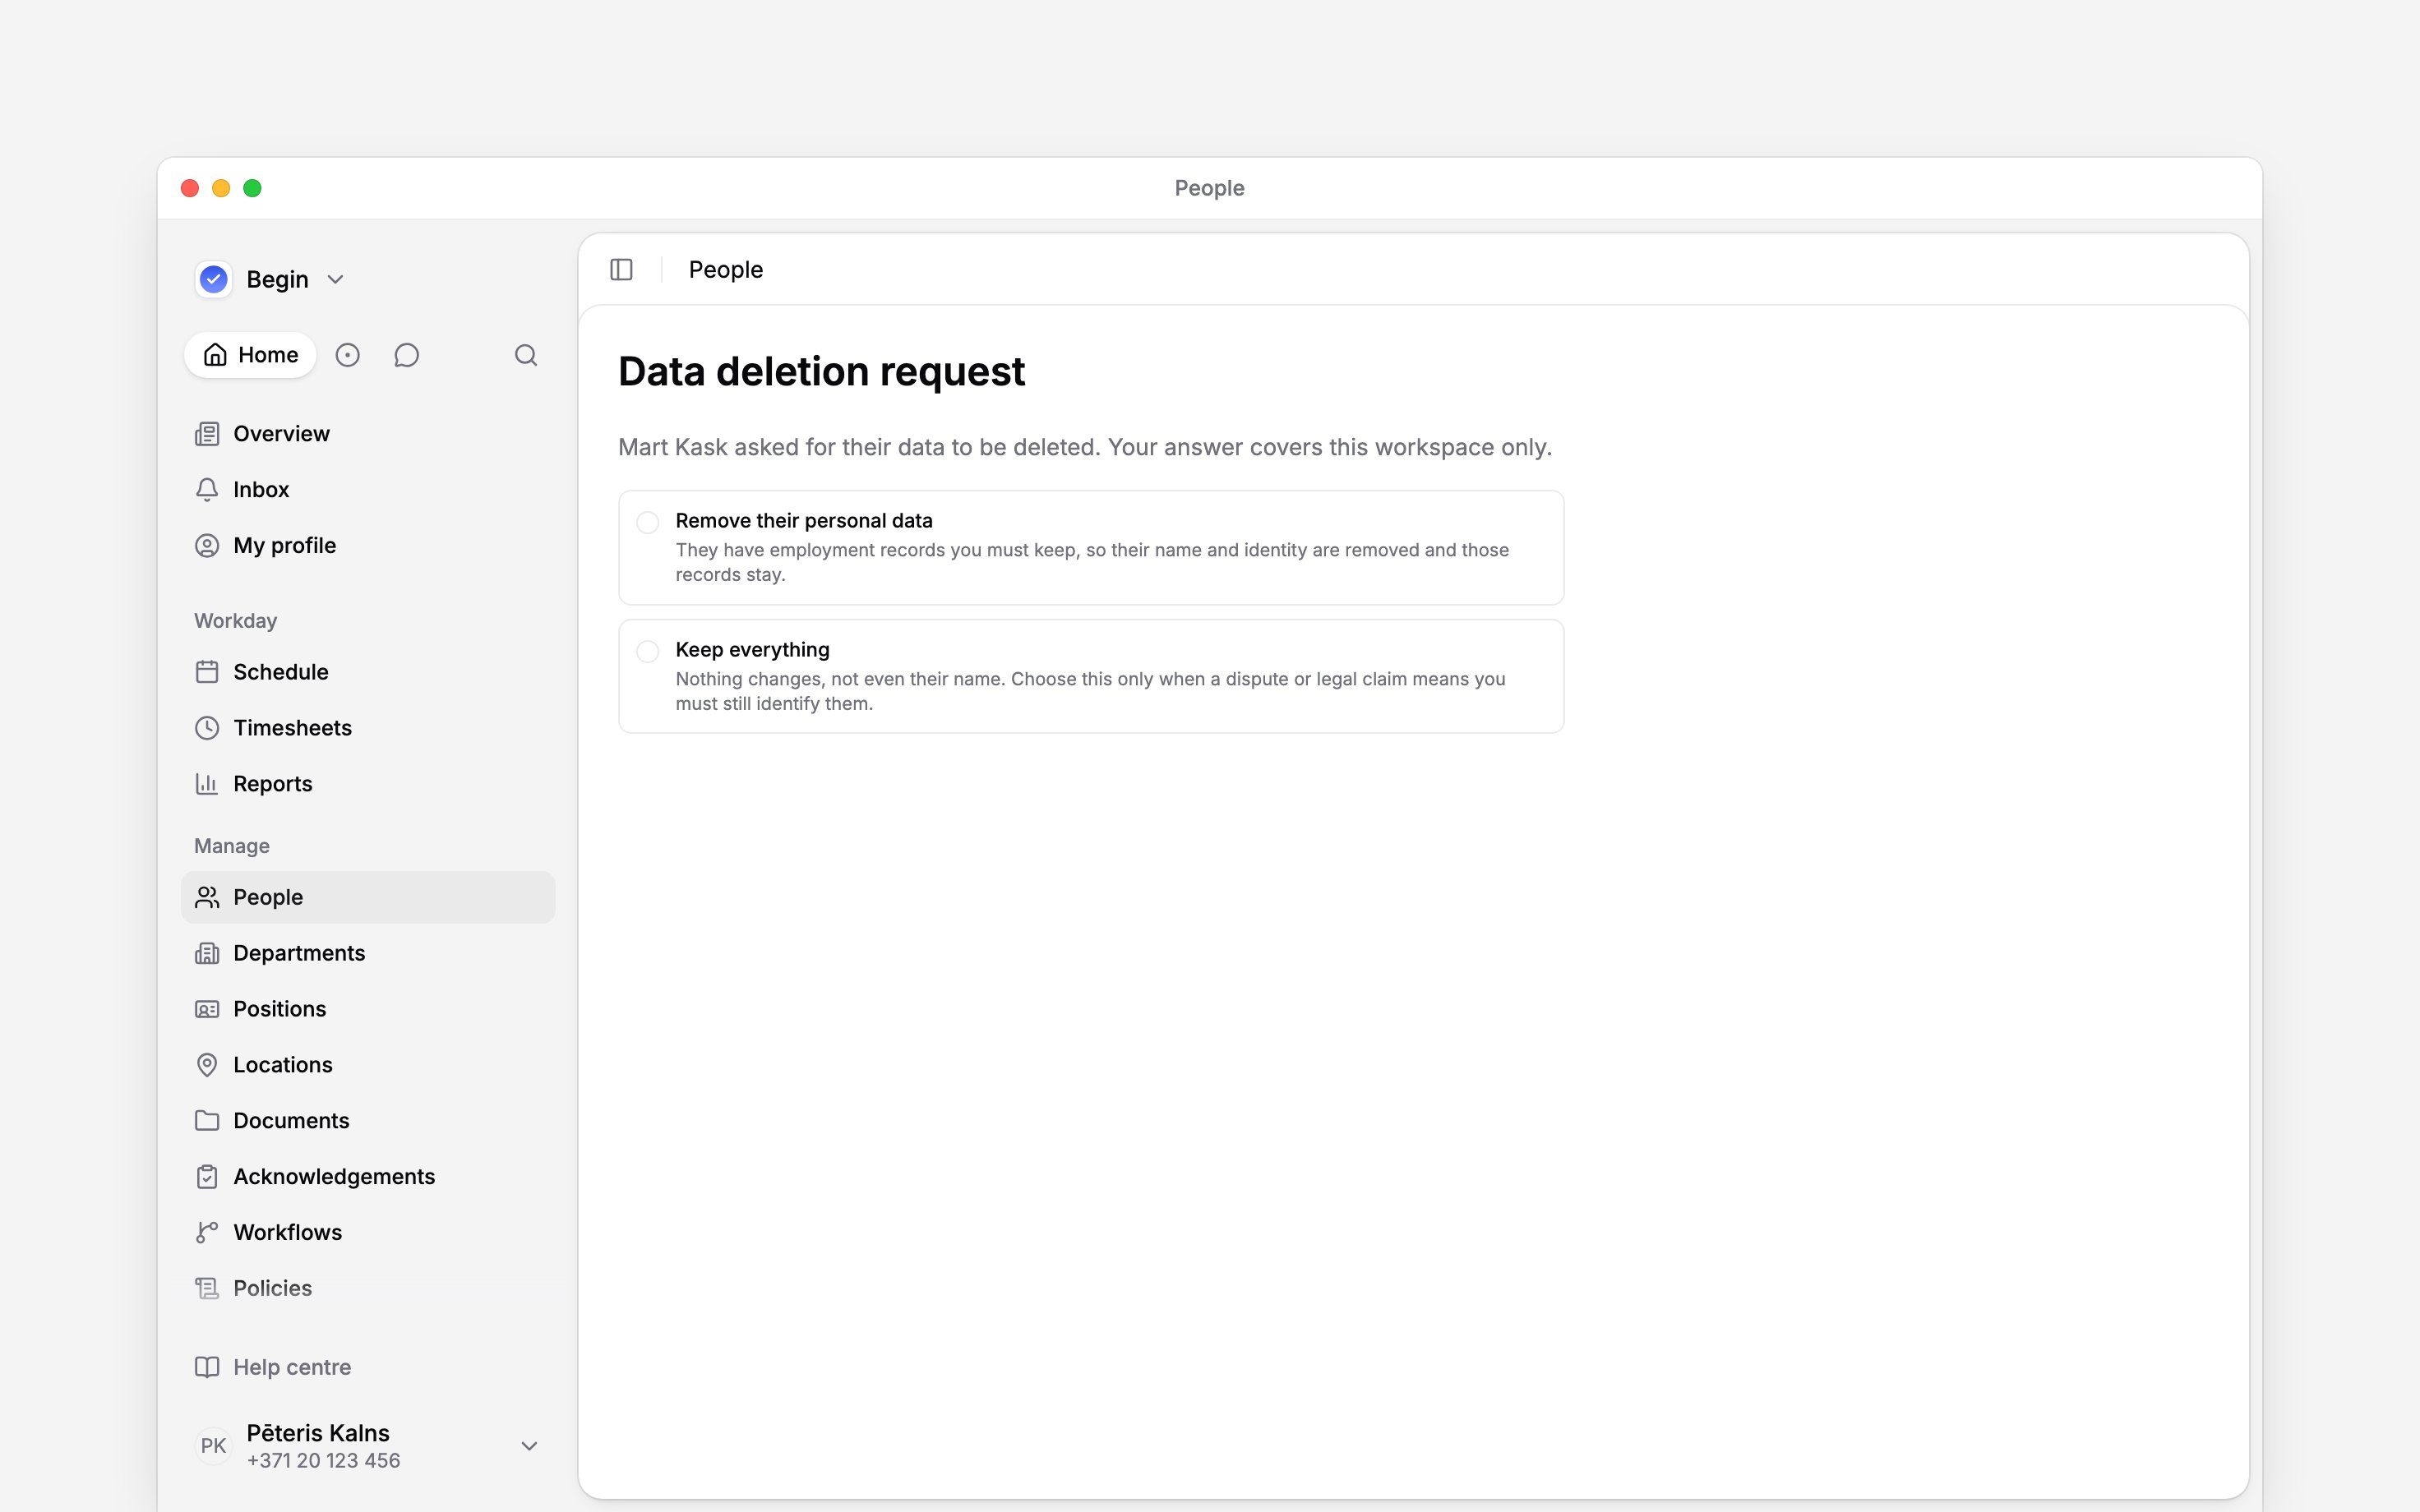The width and height of the screenshot is (2420, 1512).
Task: Click the Locations map pin icon
Action: pyautogui.click(x=207, y=1065)
